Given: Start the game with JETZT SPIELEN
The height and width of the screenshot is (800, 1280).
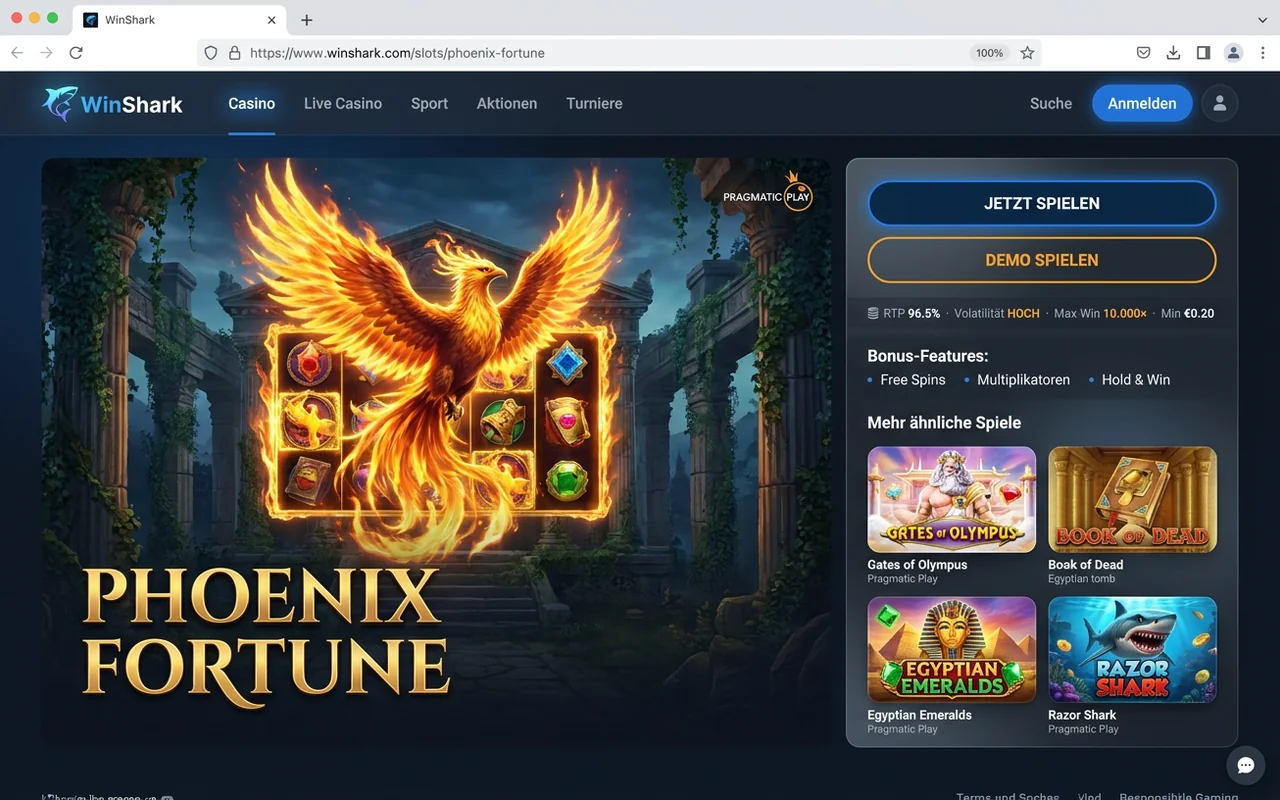Looking at the screenshot, I should tap(1042, 203).
